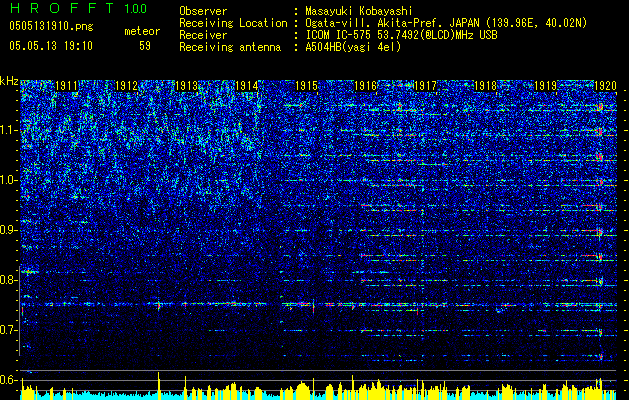
Task: Click the 0.7 frequency axis label
Action: (x=9, y=330)
